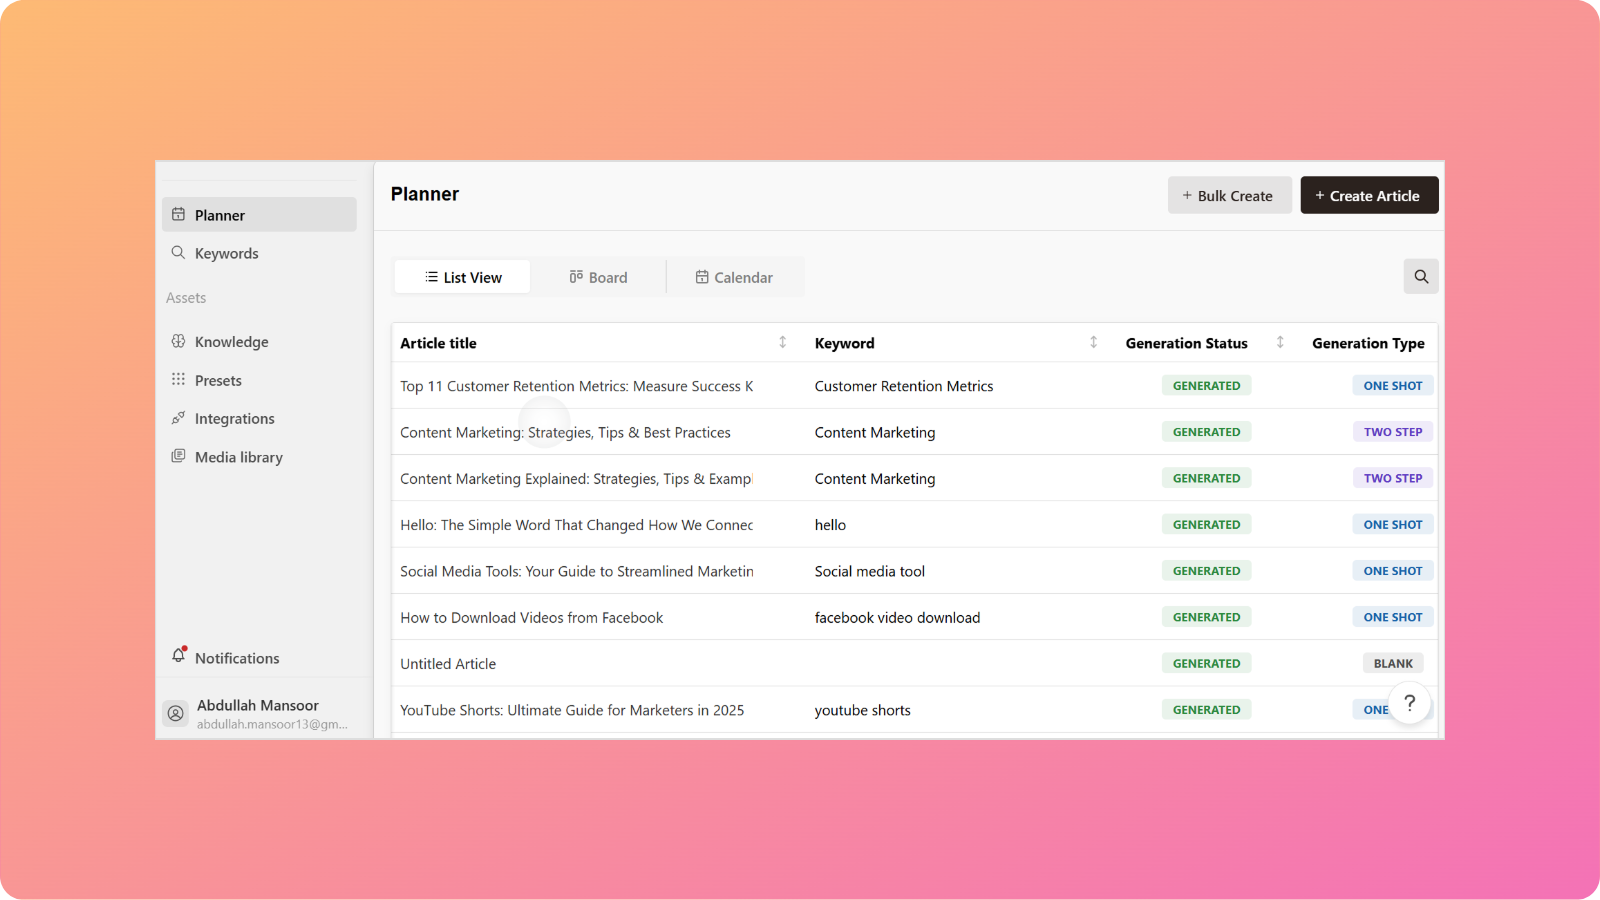Toggle sort on Generation Status column
This screenshot has height=900, width=1600.
point(1280,342)
